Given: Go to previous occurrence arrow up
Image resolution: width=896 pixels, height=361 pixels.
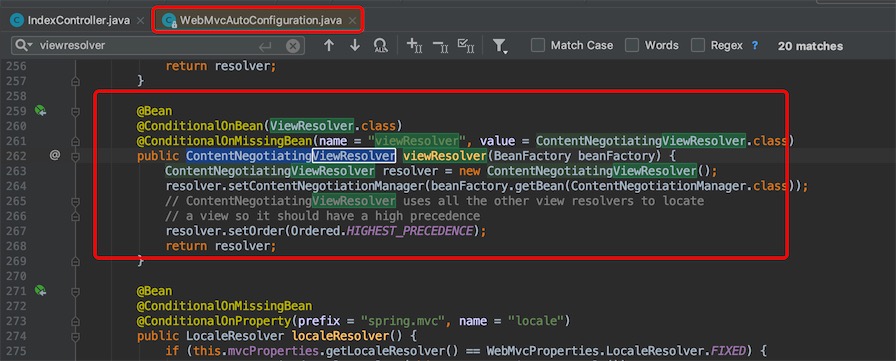Looking at the screenshot, I should point(329,45).
